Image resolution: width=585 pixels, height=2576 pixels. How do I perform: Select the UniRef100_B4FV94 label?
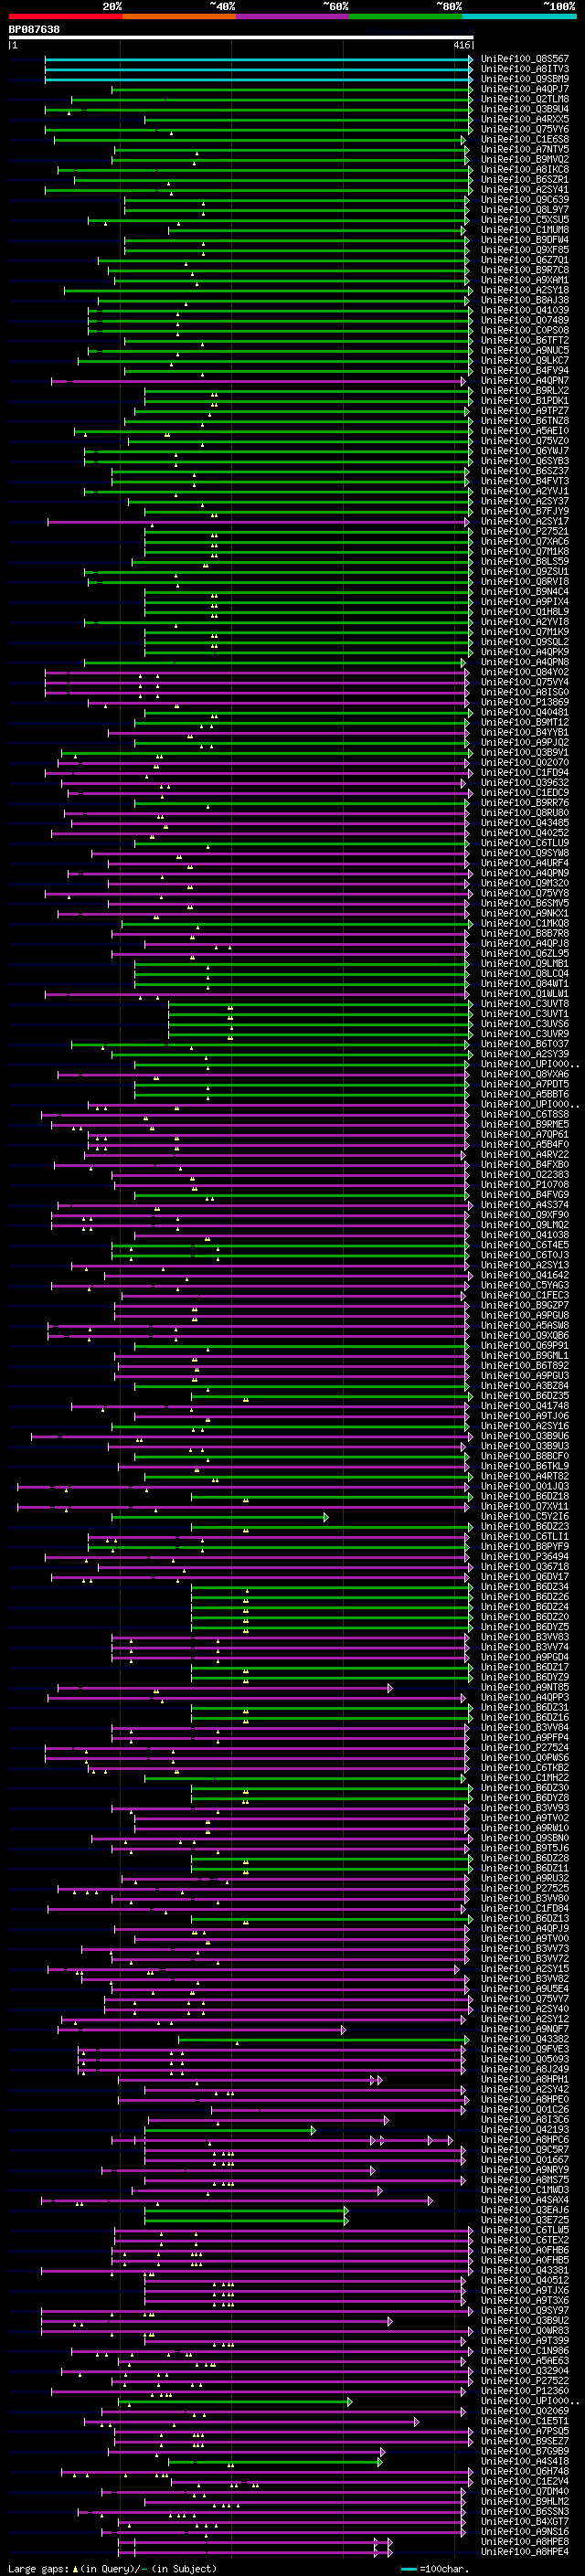tap(525, 370)
